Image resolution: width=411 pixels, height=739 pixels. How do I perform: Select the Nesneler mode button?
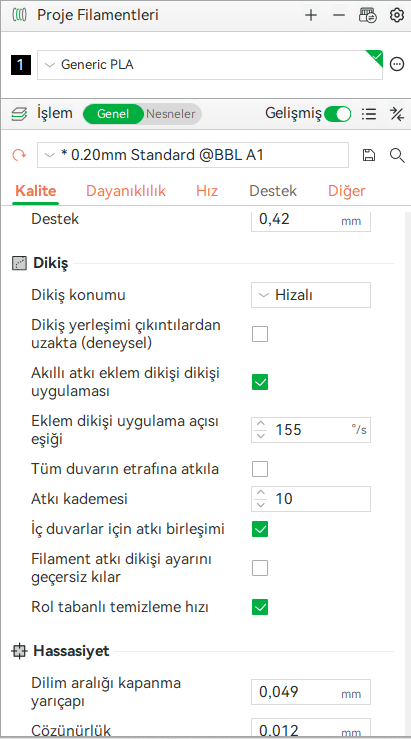tap(171, 114)
